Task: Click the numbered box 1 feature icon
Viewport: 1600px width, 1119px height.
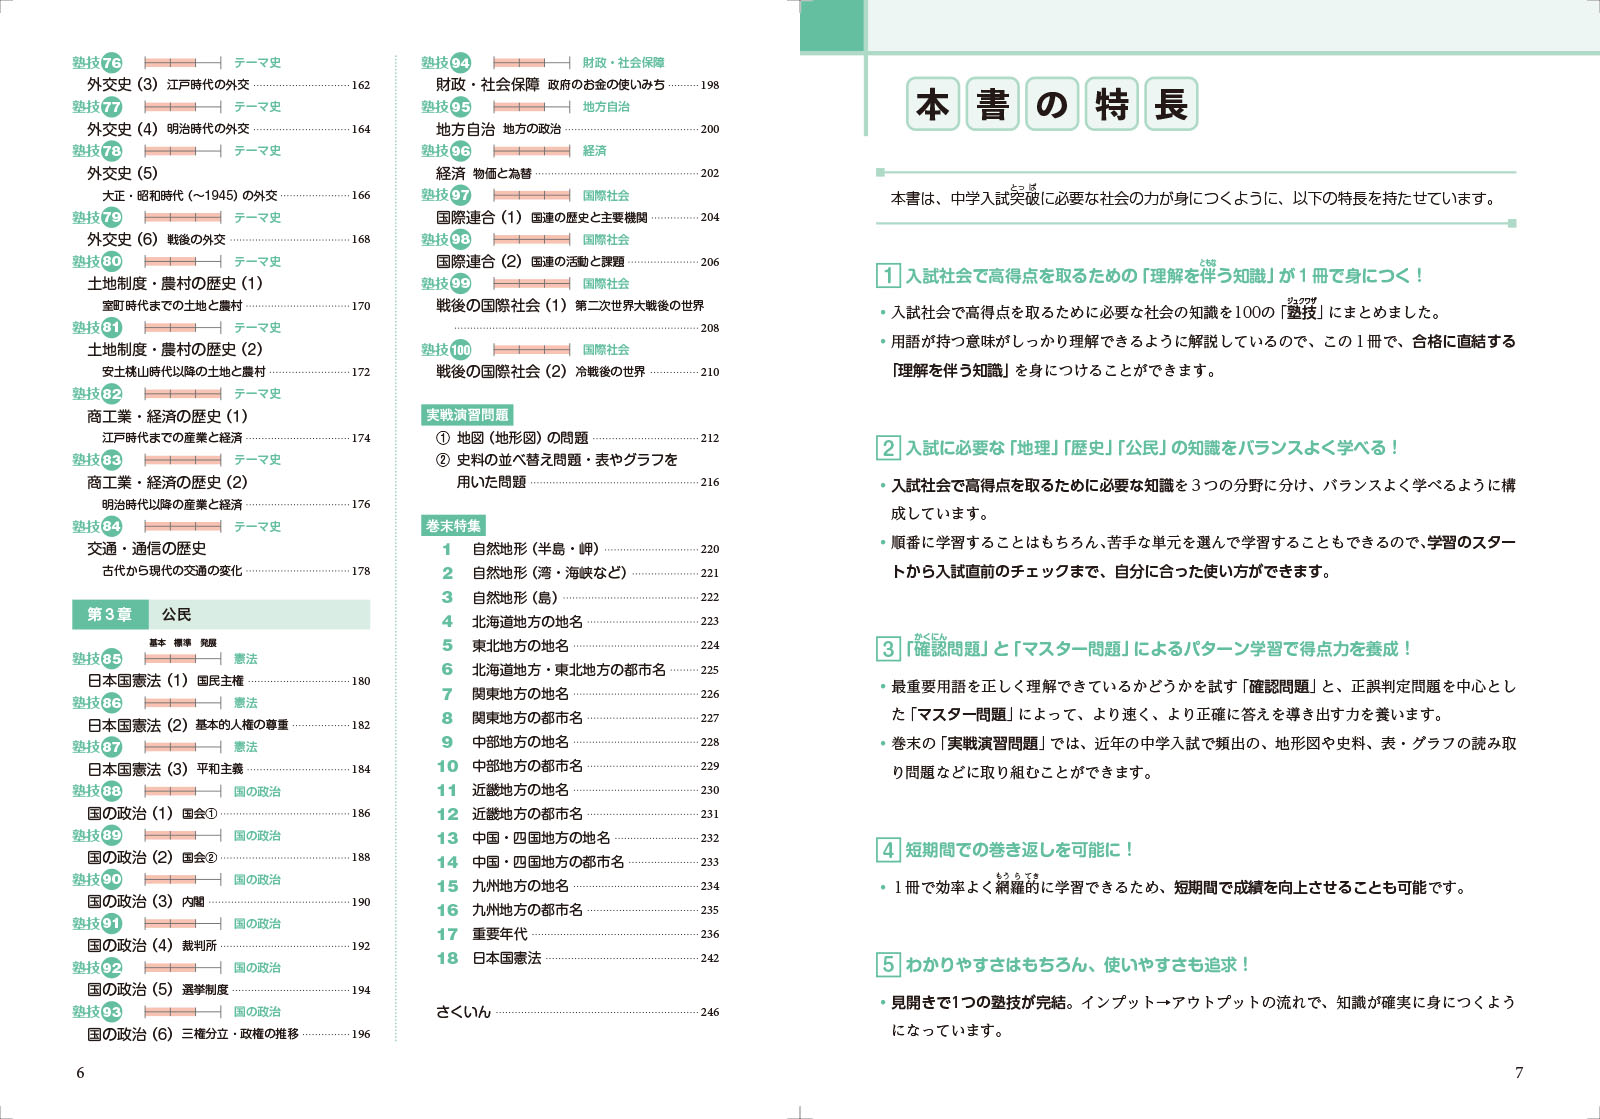Action: coord(888,275)
